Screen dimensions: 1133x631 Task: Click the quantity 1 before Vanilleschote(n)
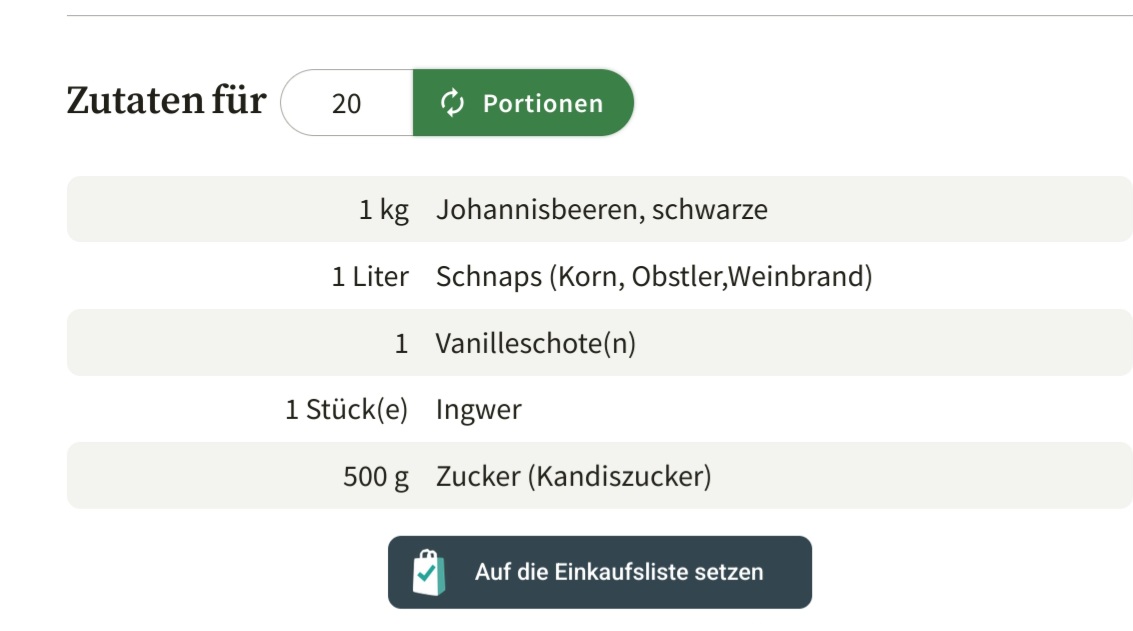point(401,344)
